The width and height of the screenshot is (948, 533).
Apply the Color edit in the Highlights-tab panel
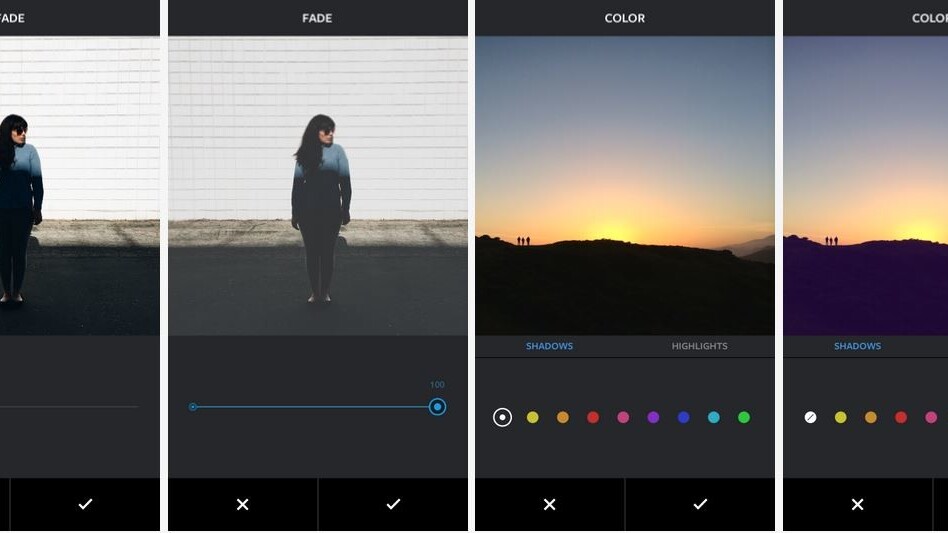(700, 505)
